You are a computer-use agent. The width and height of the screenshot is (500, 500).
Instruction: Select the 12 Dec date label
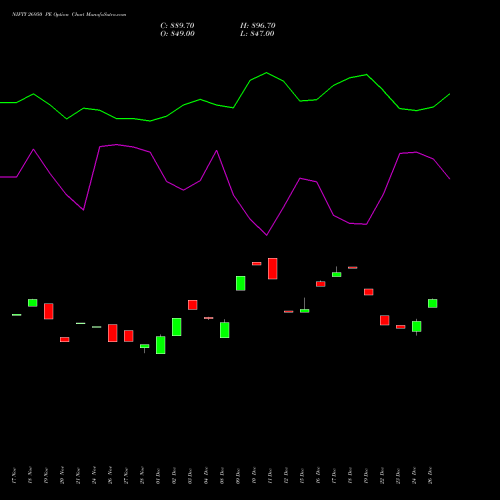(286, 476)
